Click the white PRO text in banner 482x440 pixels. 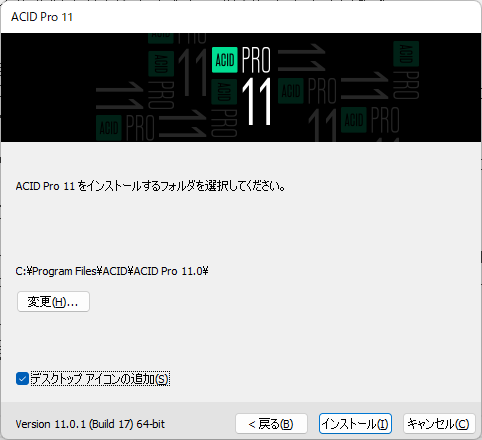point(256,60)
